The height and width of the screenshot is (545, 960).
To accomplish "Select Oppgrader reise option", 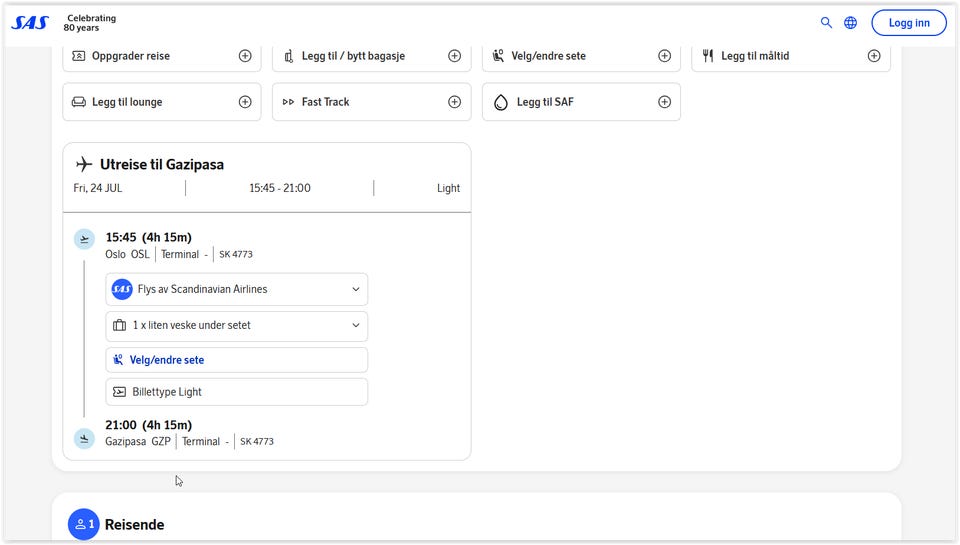I will coord(162,56).
